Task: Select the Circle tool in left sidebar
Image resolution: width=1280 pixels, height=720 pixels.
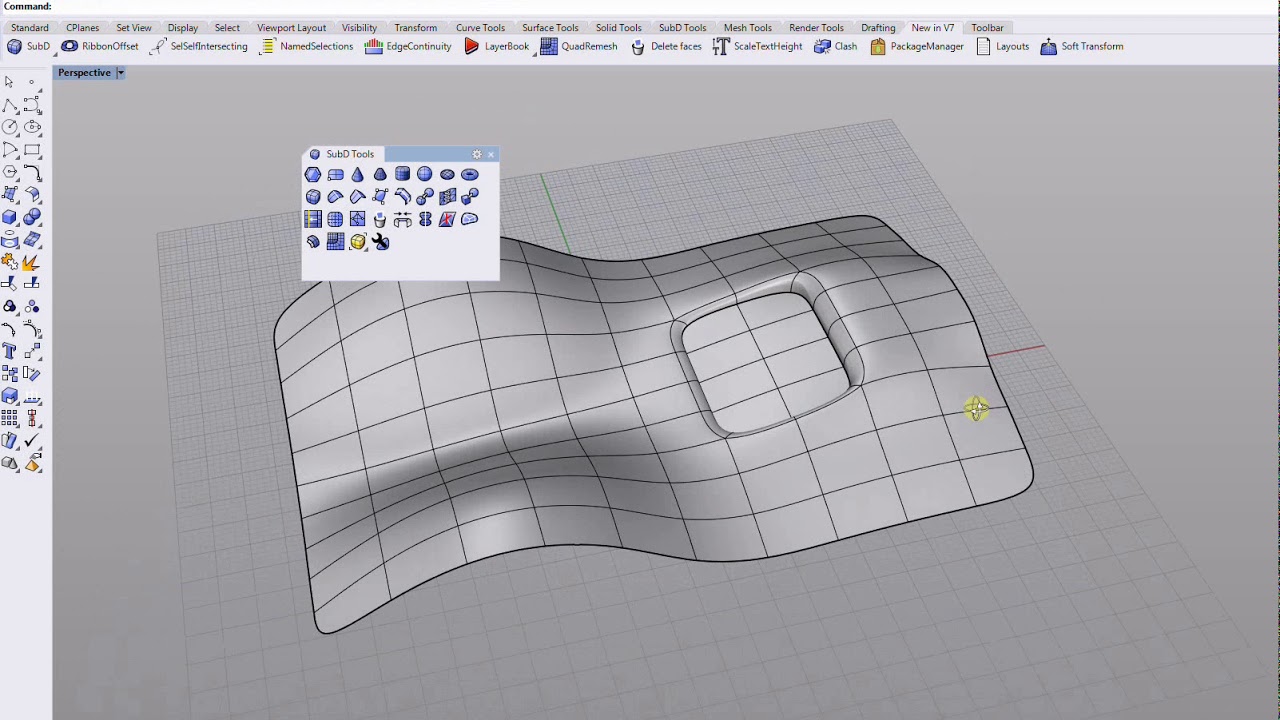Action: [10, 127]
